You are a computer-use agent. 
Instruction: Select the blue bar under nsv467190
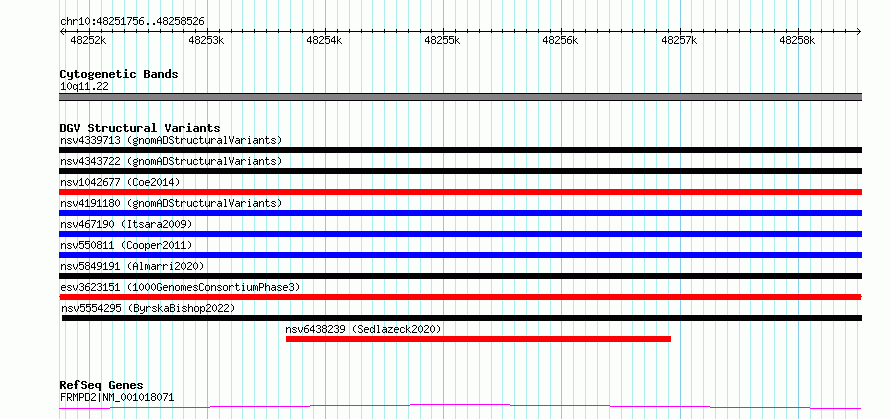coord(460,234)
